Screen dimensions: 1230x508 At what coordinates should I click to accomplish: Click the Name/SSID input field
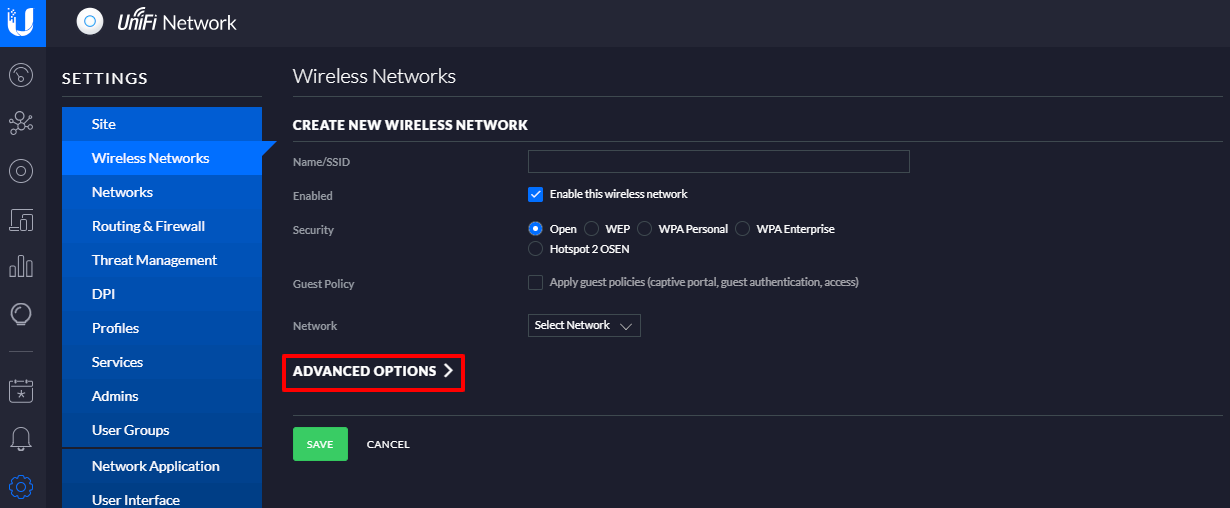click(x=718, y=161)
